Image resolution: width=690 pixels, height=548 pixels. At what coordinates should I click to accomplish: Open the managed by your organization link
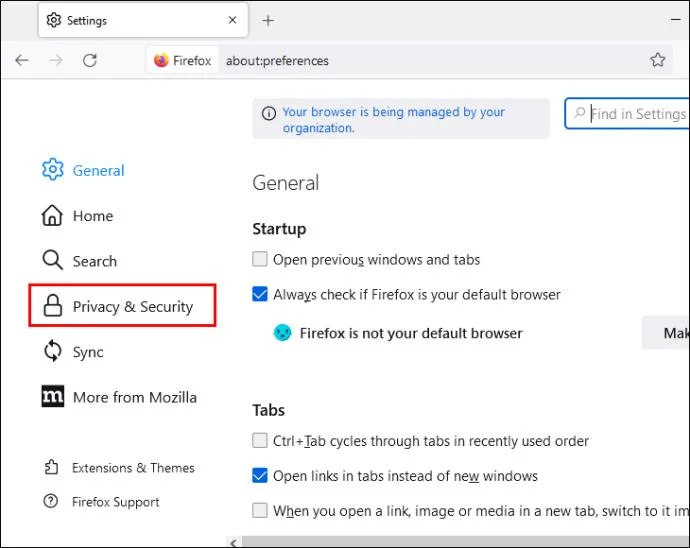393,120
